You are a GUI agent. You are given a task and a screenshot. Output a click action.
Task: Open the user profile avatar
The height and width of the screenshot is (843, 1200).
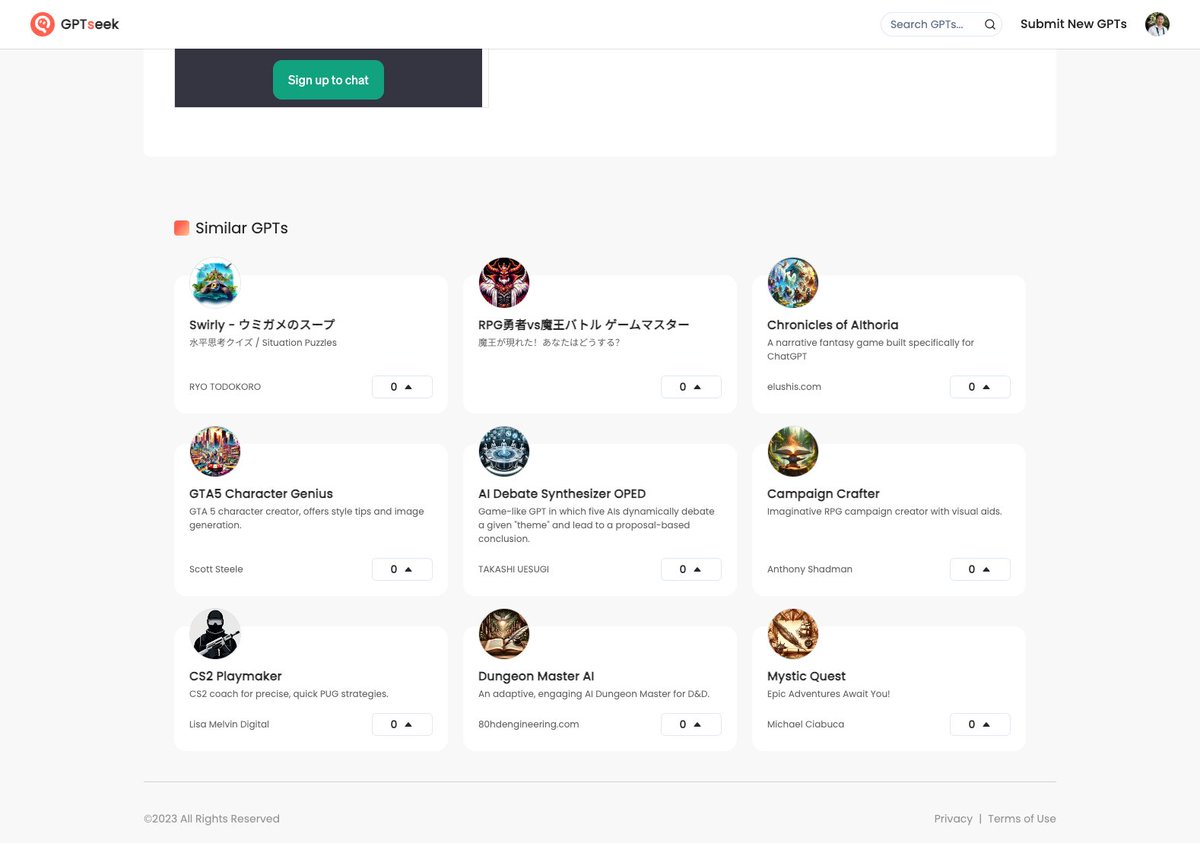coord(1157,24)
